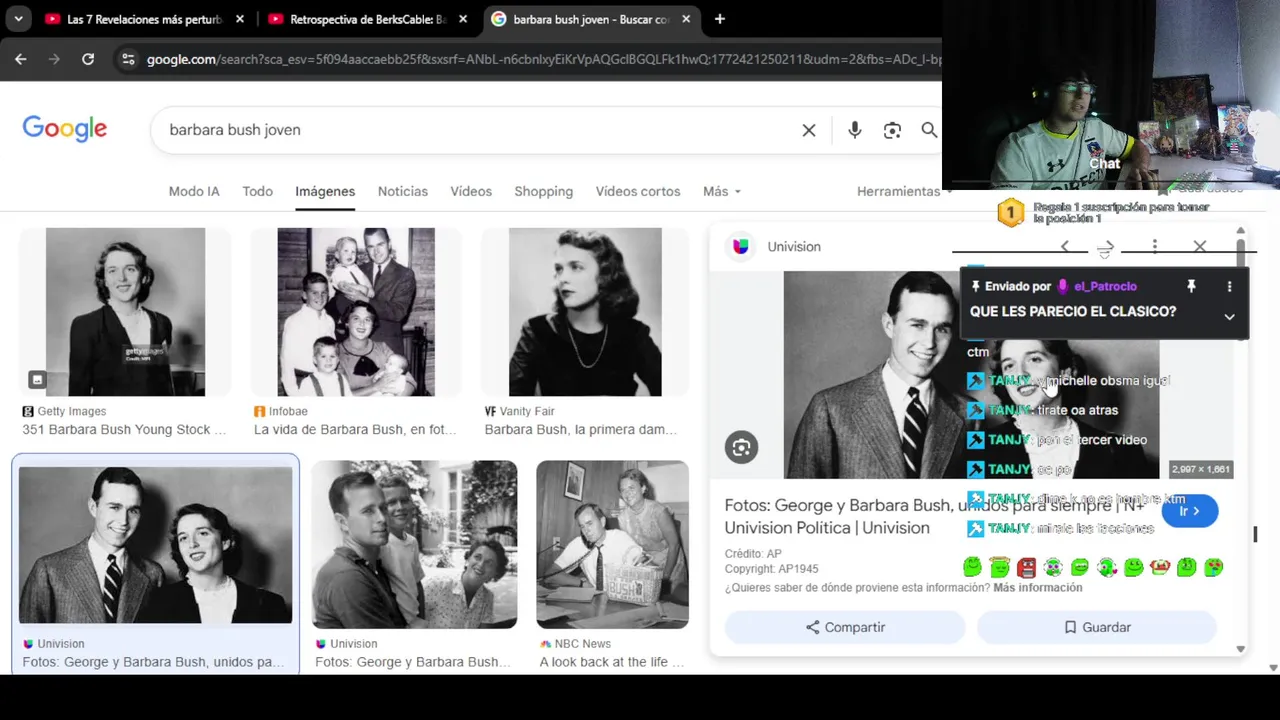
Task: Open the tab search dropdown arrow
Action: tap(18, 19)
